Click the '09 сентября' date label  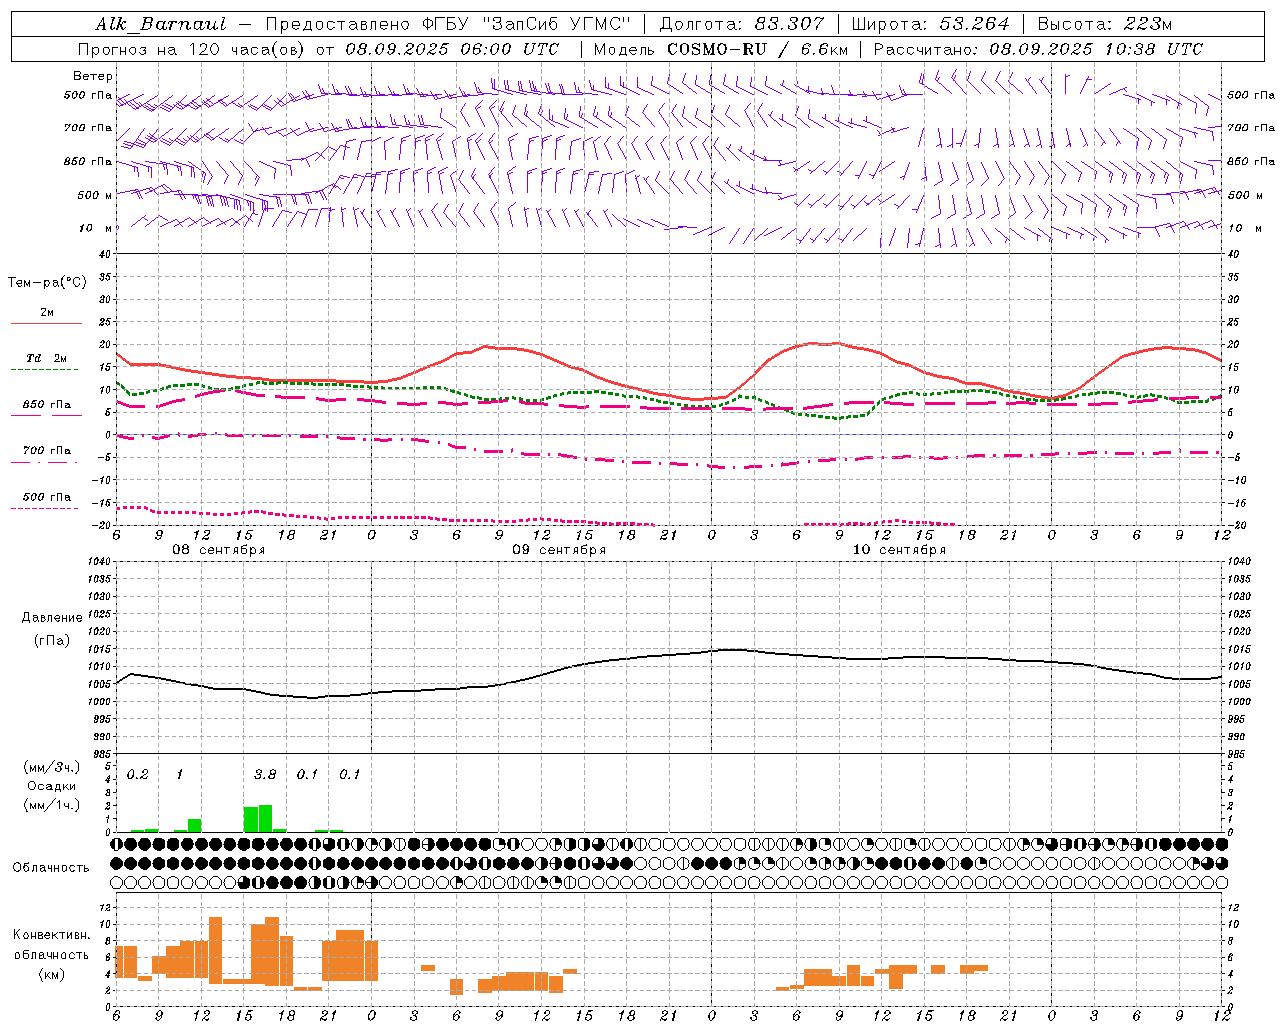(x=559, y=550)
